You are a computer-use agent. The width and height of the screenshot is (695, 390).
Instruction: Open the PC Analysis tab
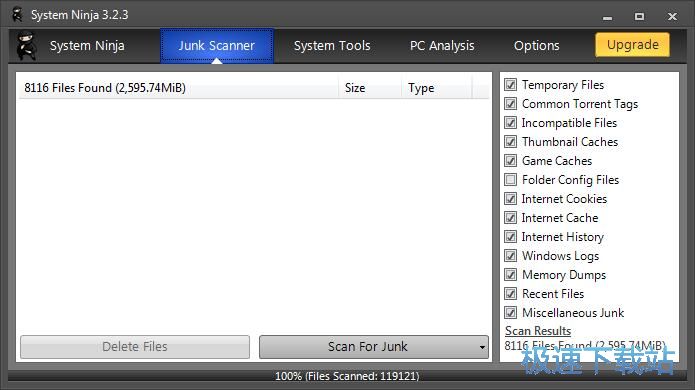coord(442,46)
